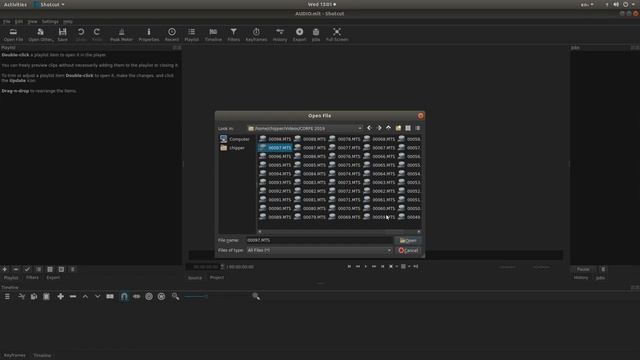
Task: Open the Settings menu
Action: pos(50,22)
